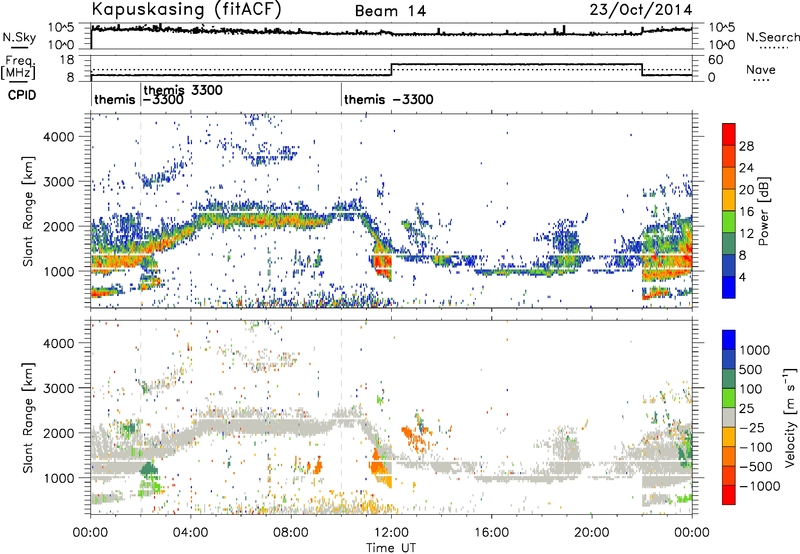The width and height of the screenshot is (800, 554).
Task: Click the light green 12–16 dB Power segment
Action: (729, 222)
